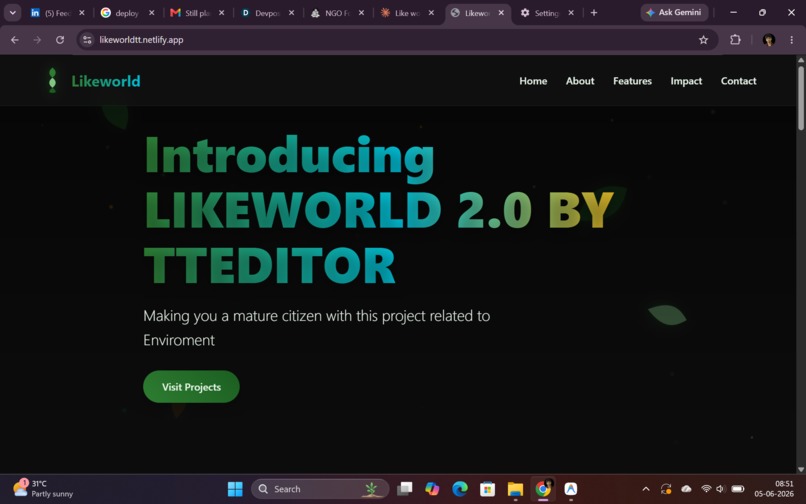
Task: Open Chrome three-dot menu
Action: coord(792,40)
